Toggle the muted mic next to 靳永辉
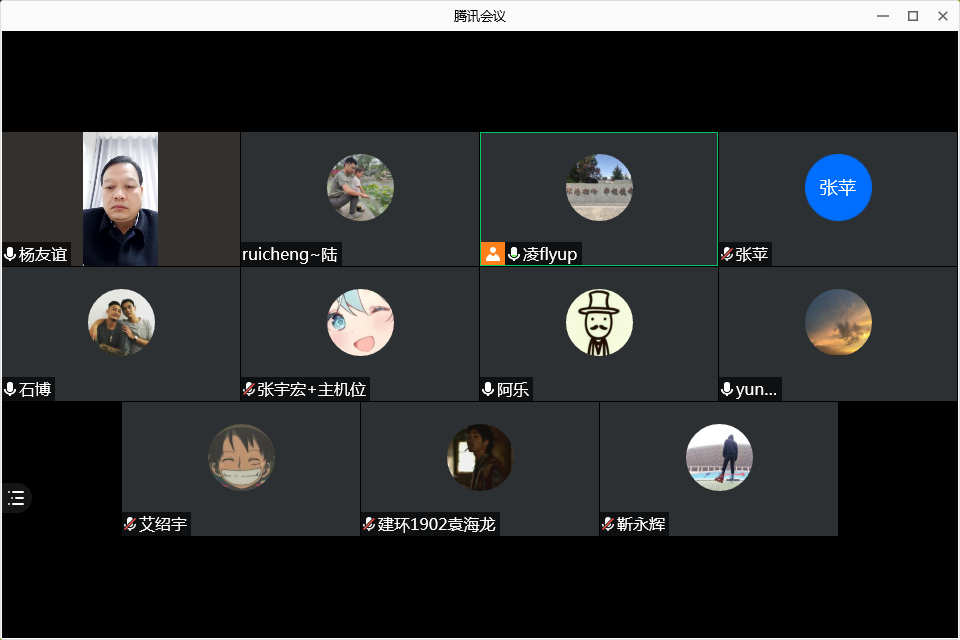The image size is (960, 640). tap(608, 524)
